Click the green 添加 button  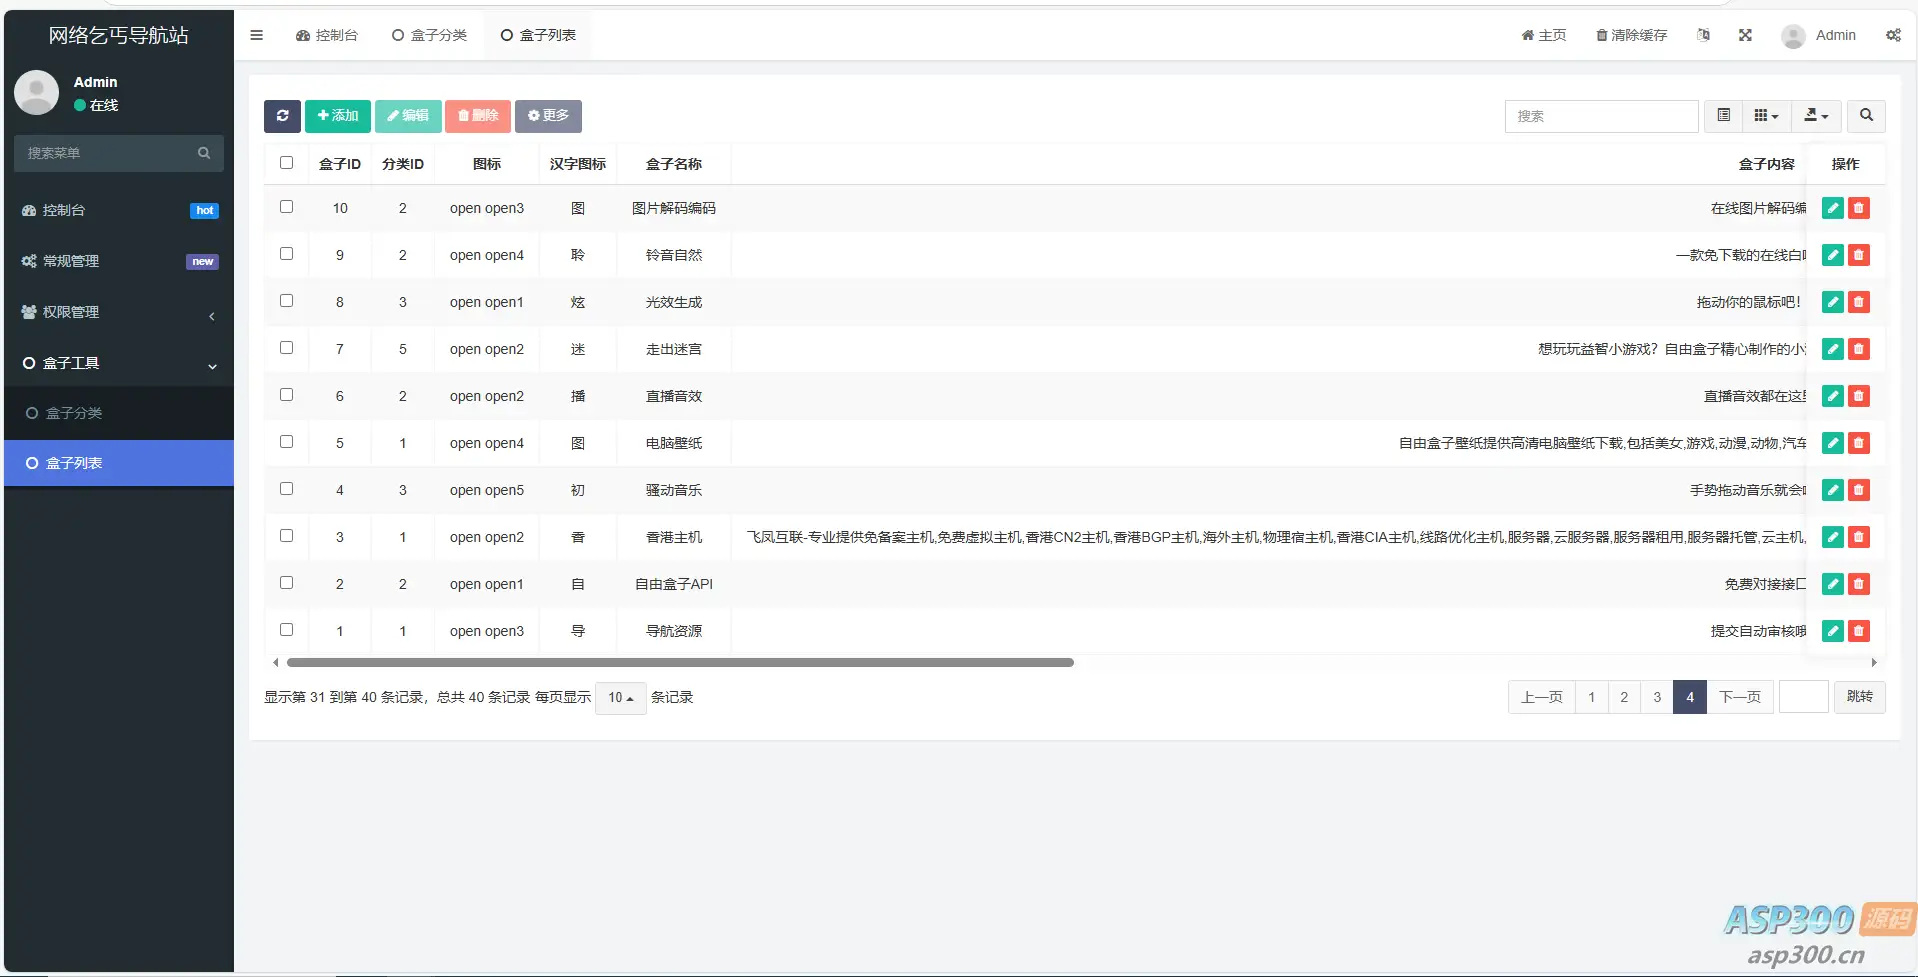click(x=338, y=116)
